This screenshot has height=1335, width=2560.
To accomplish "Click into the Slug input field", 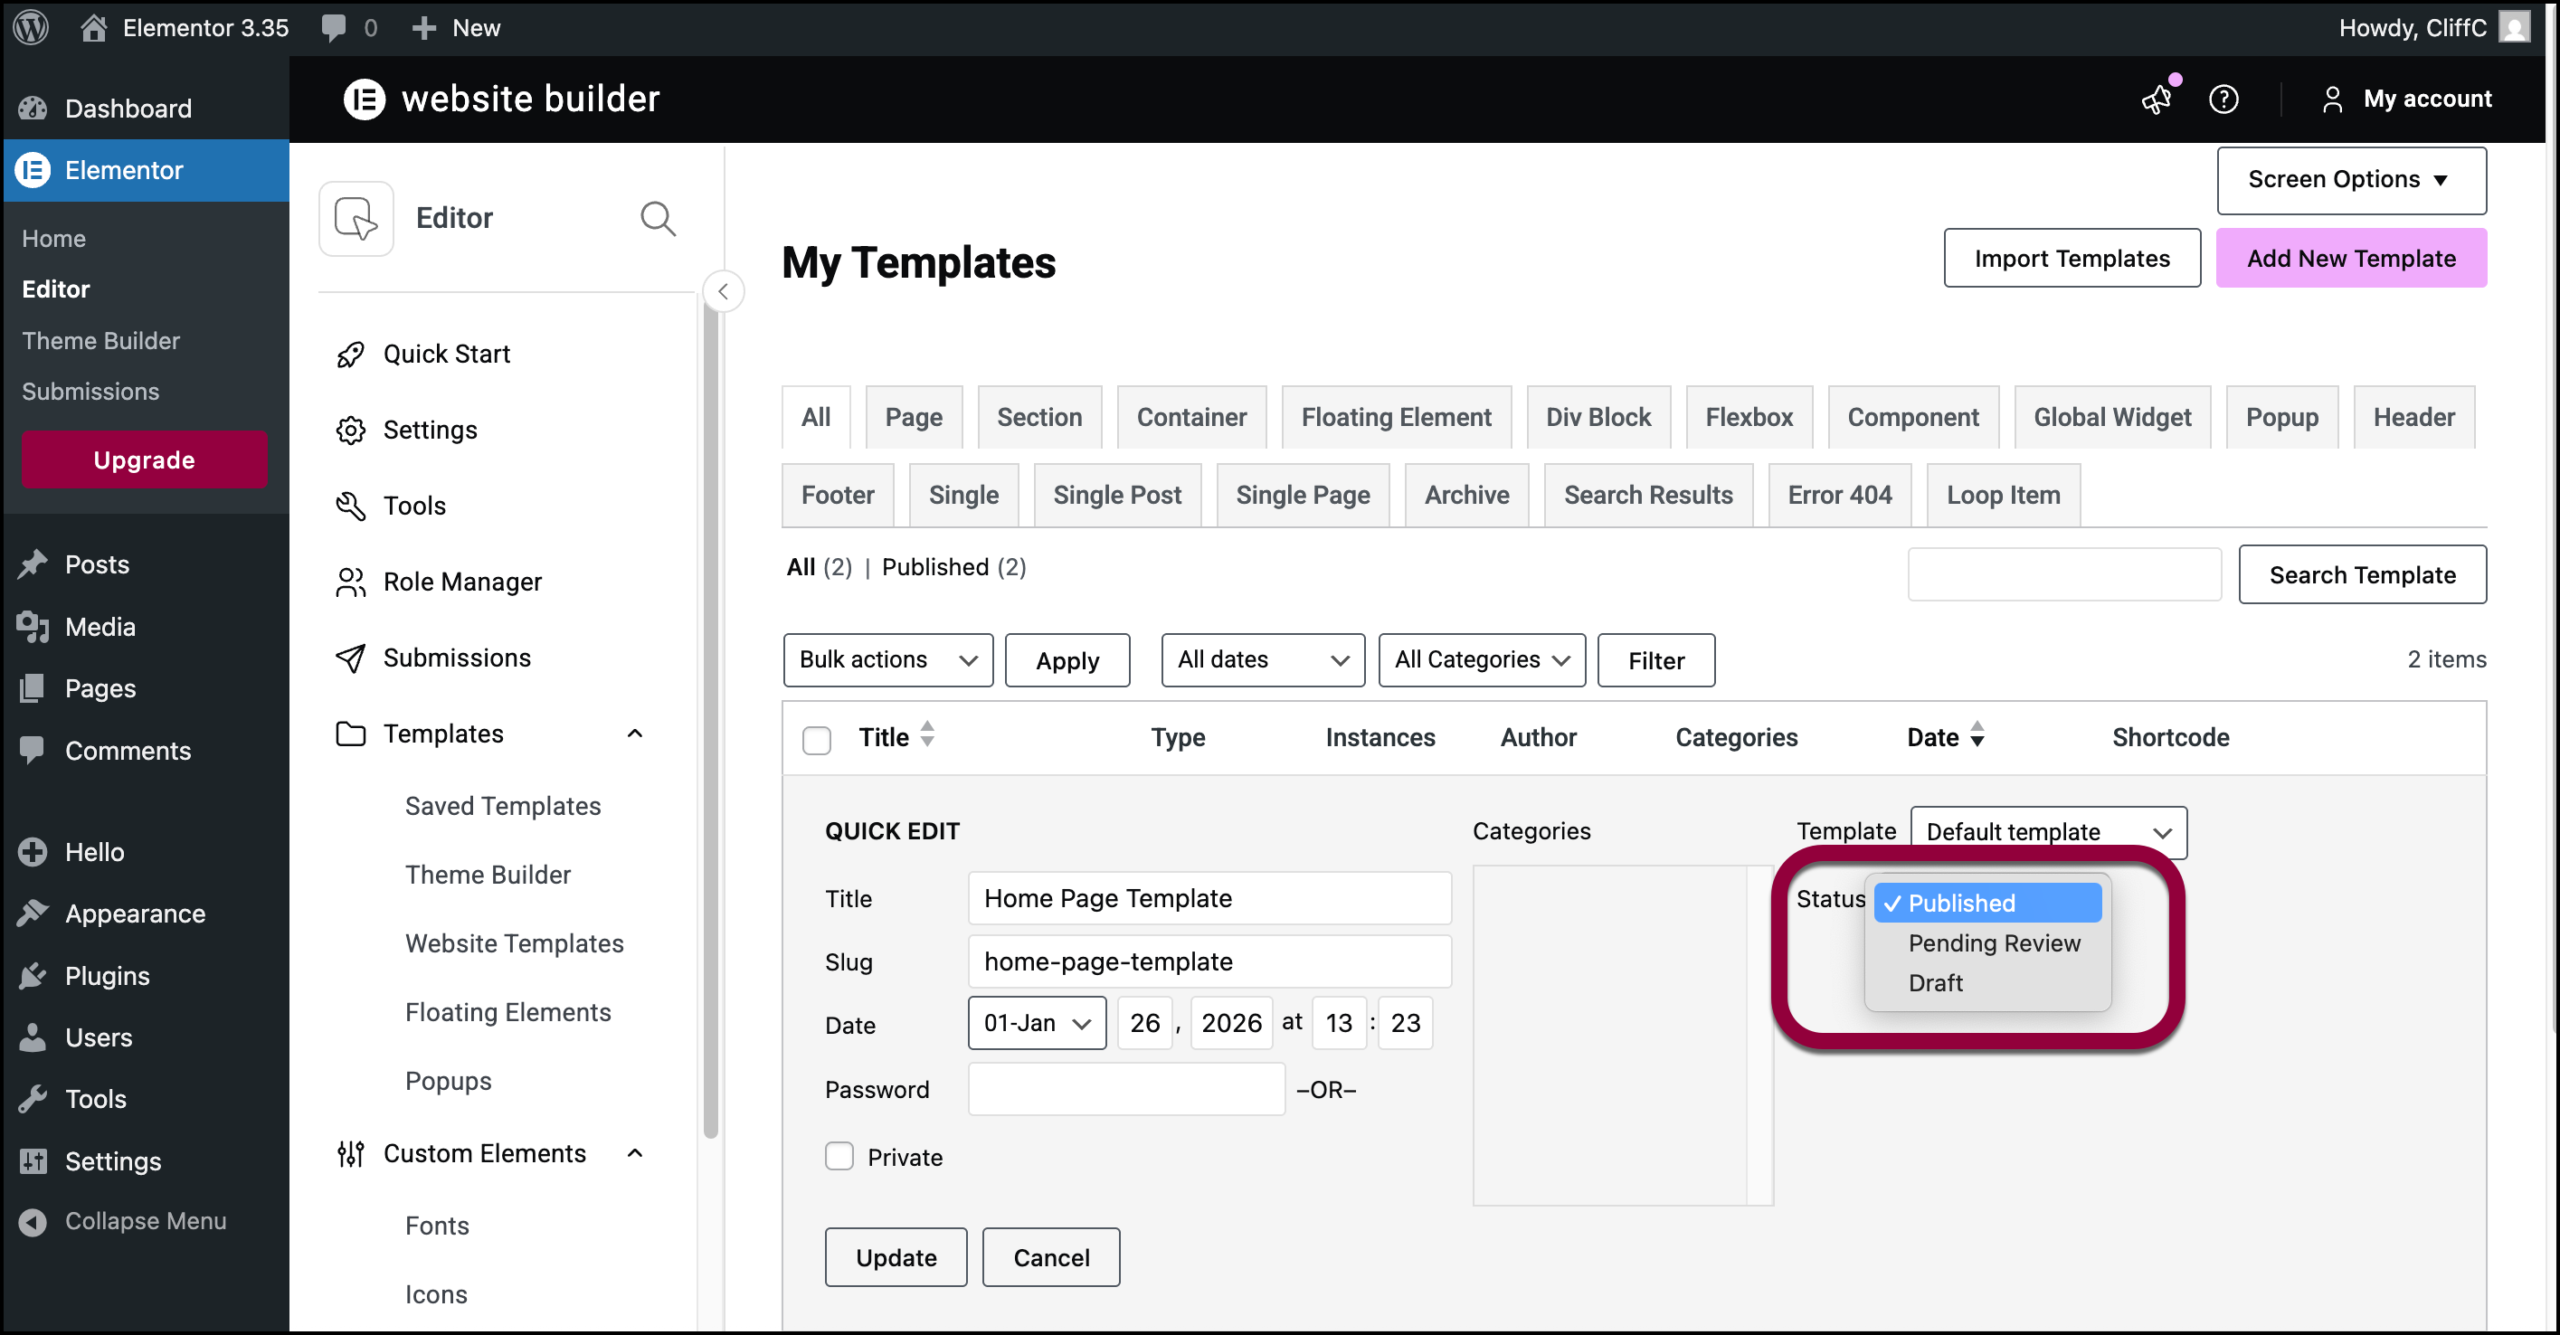I will 1208,961.
